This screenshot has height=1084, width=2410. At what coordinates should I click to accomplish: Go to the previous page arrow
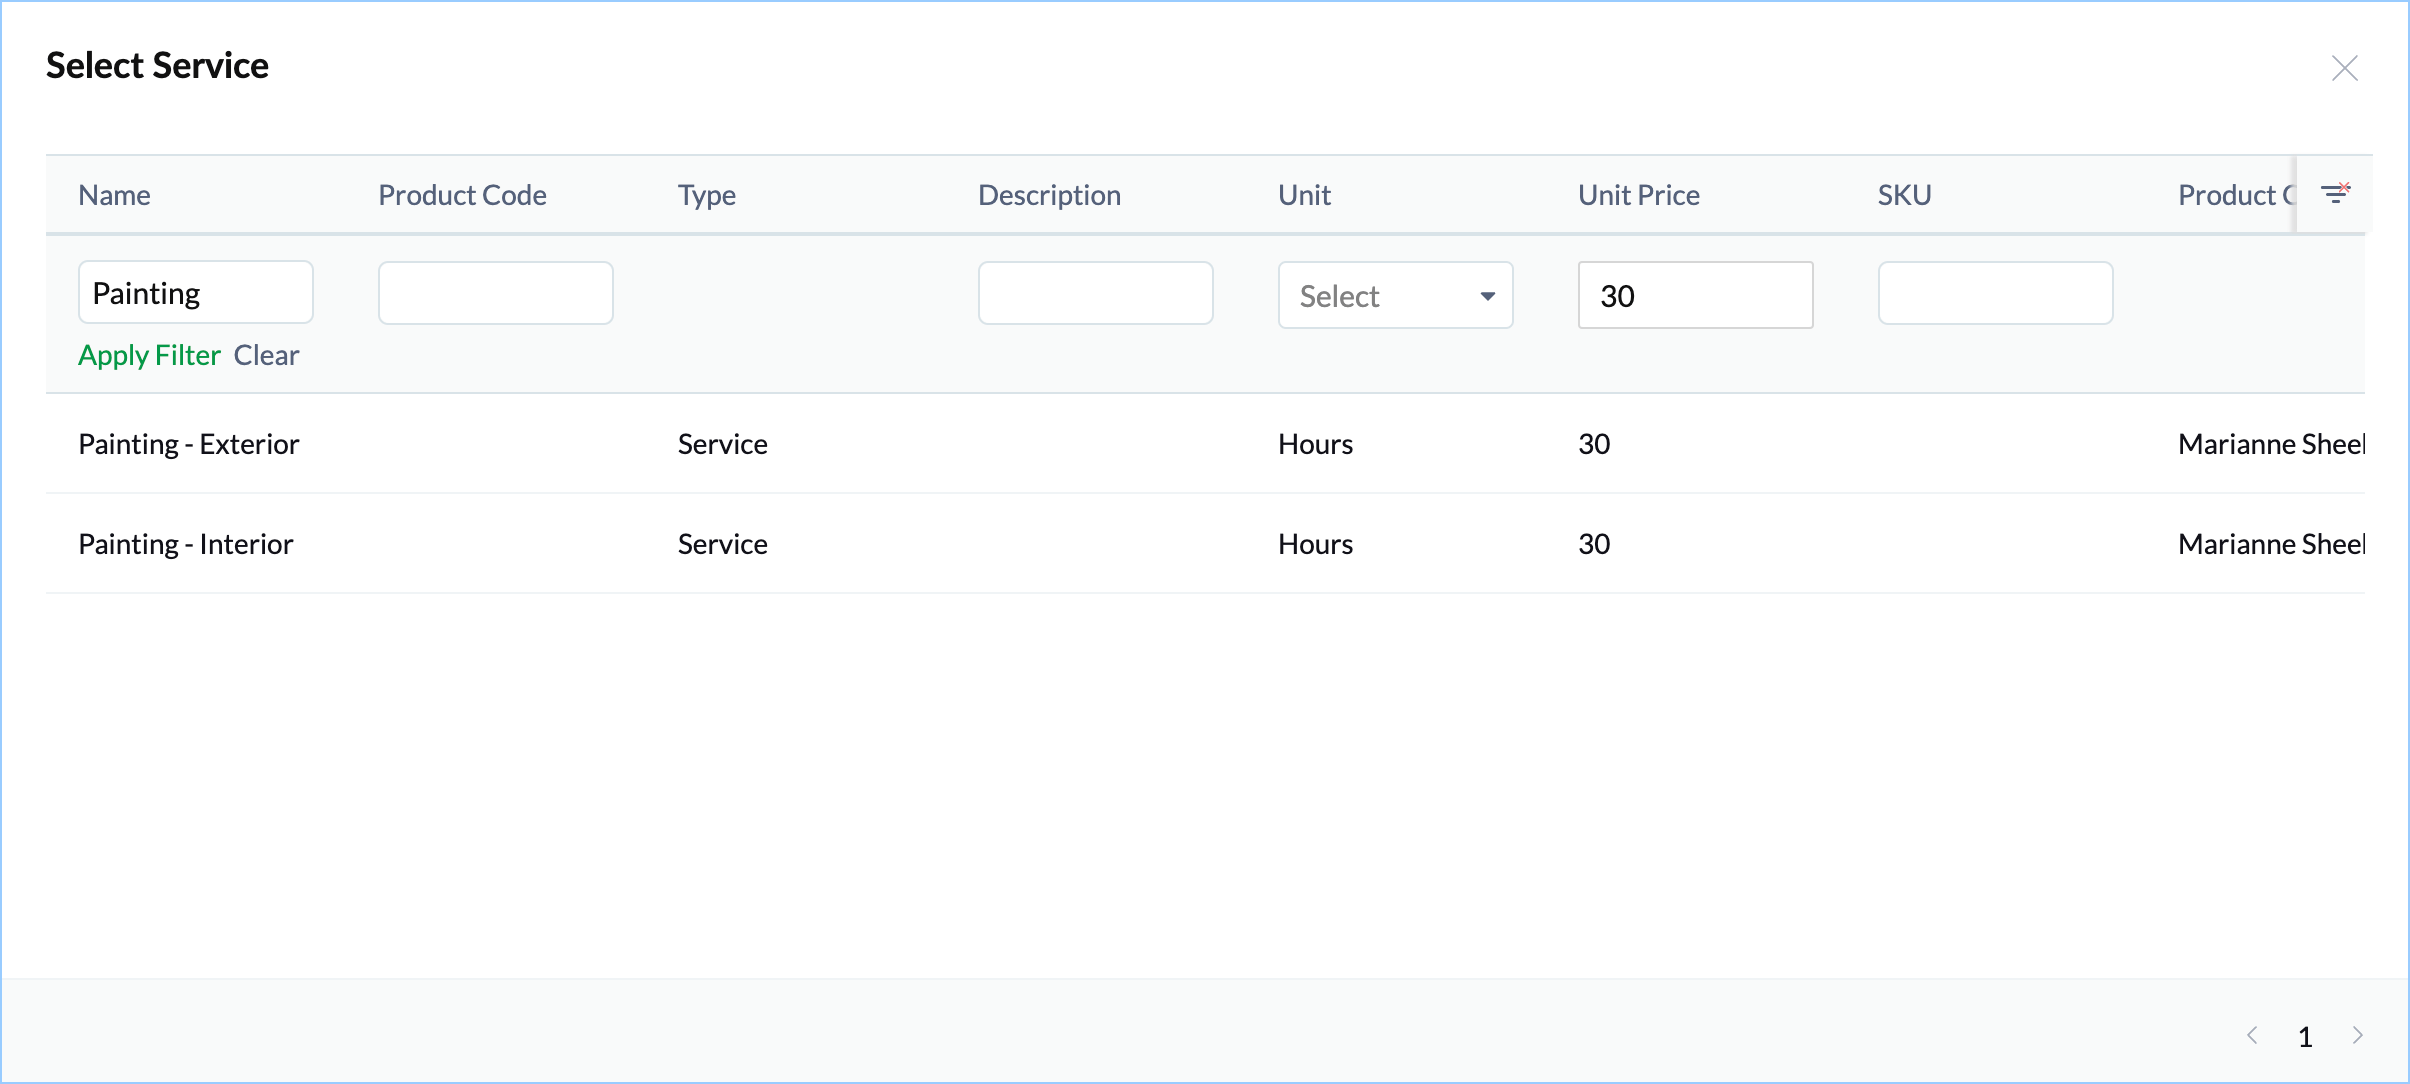point(2252,1035)
